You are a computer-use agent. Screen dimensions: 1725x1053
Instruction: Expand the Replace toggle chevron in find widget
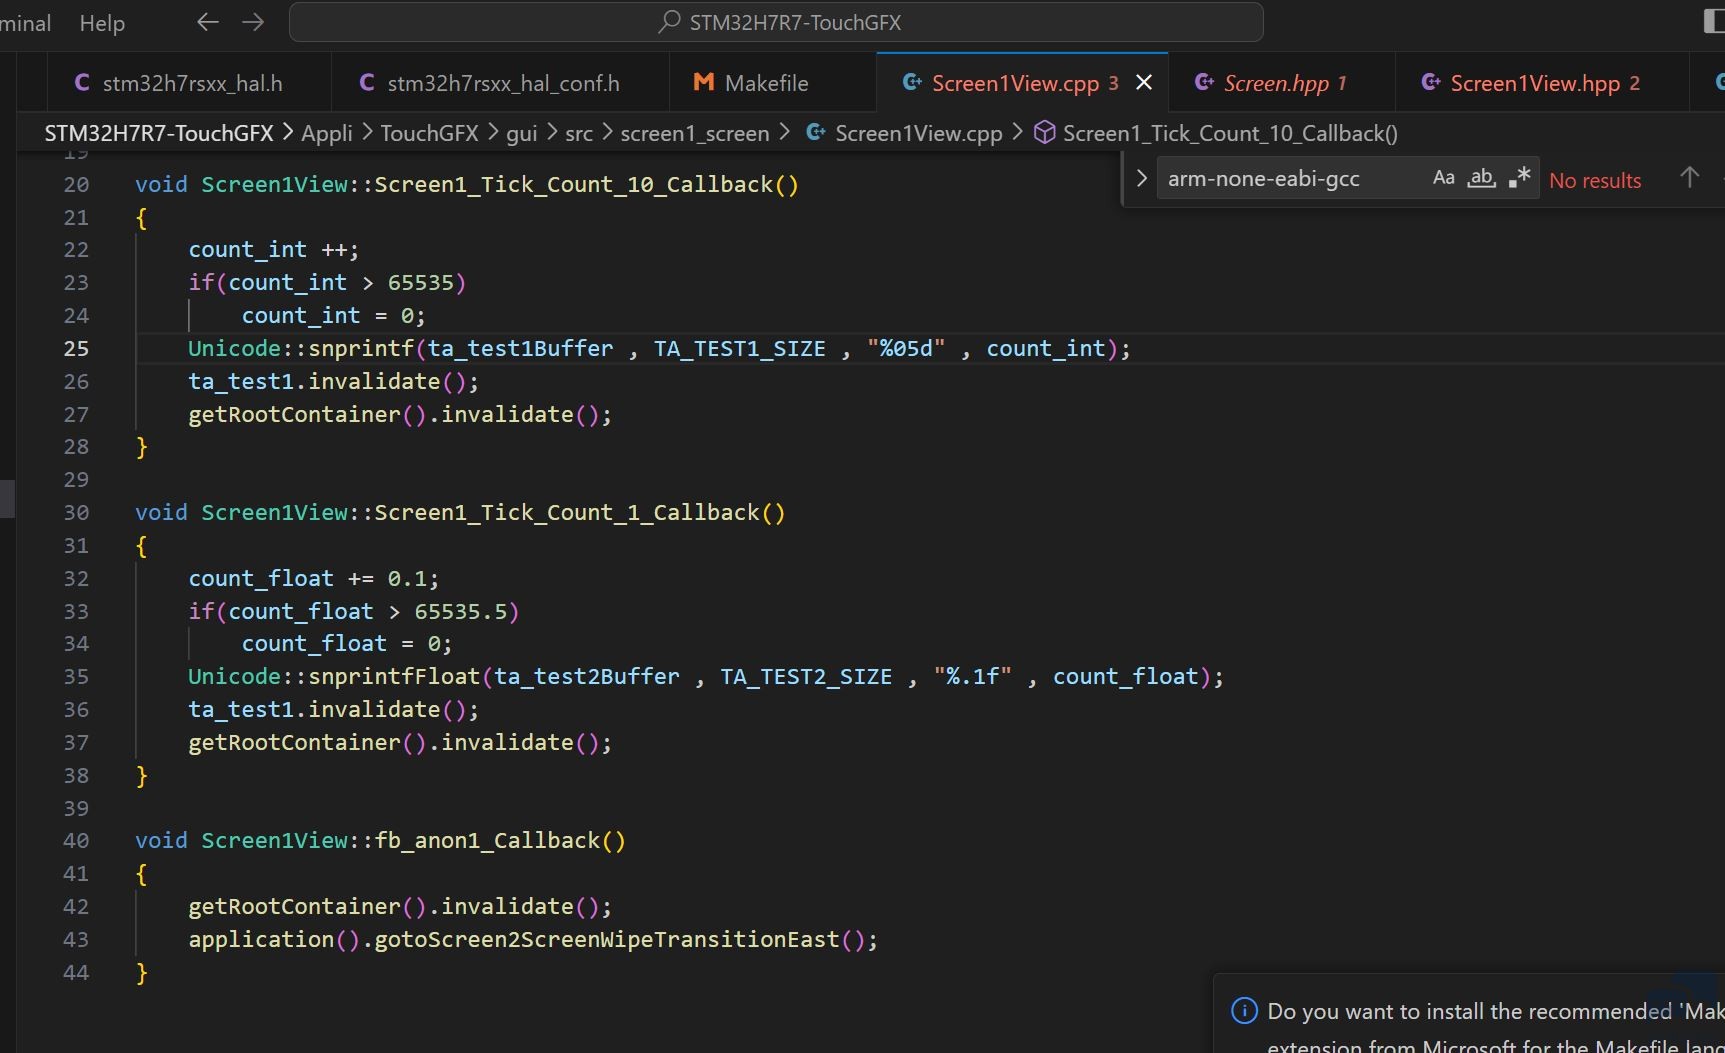point(1141,179)
